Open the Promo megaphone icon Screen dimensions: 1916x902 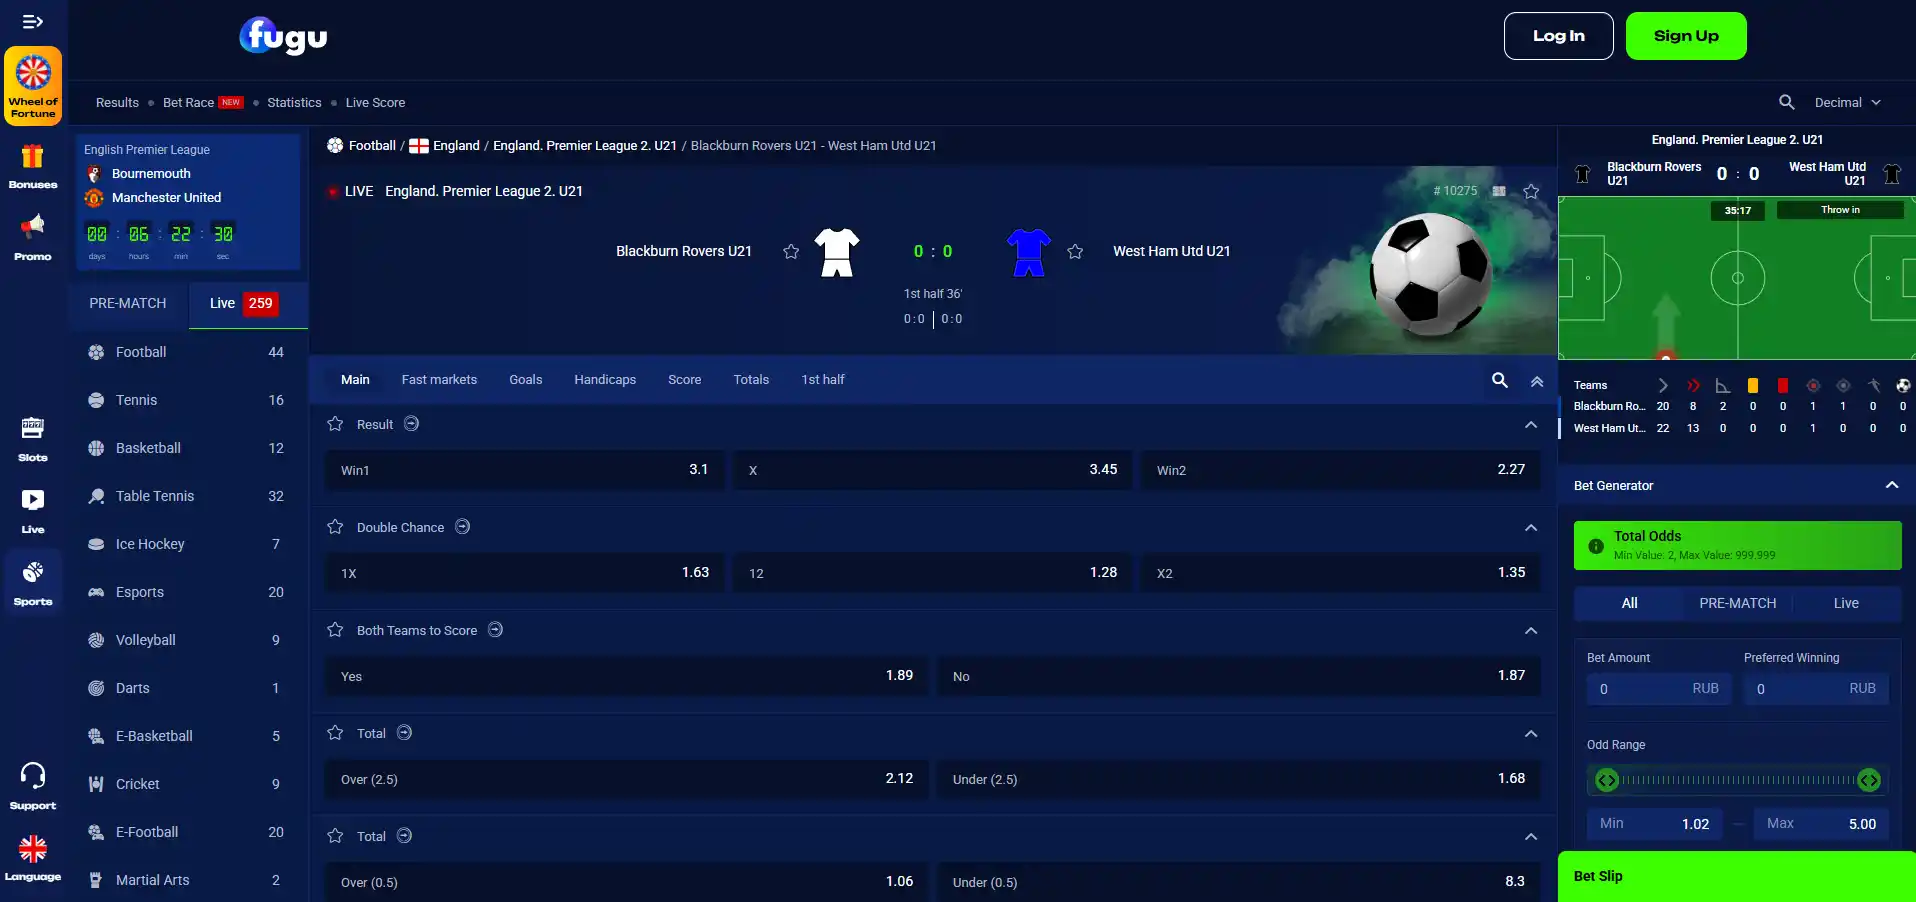click(x=33, y=237)
